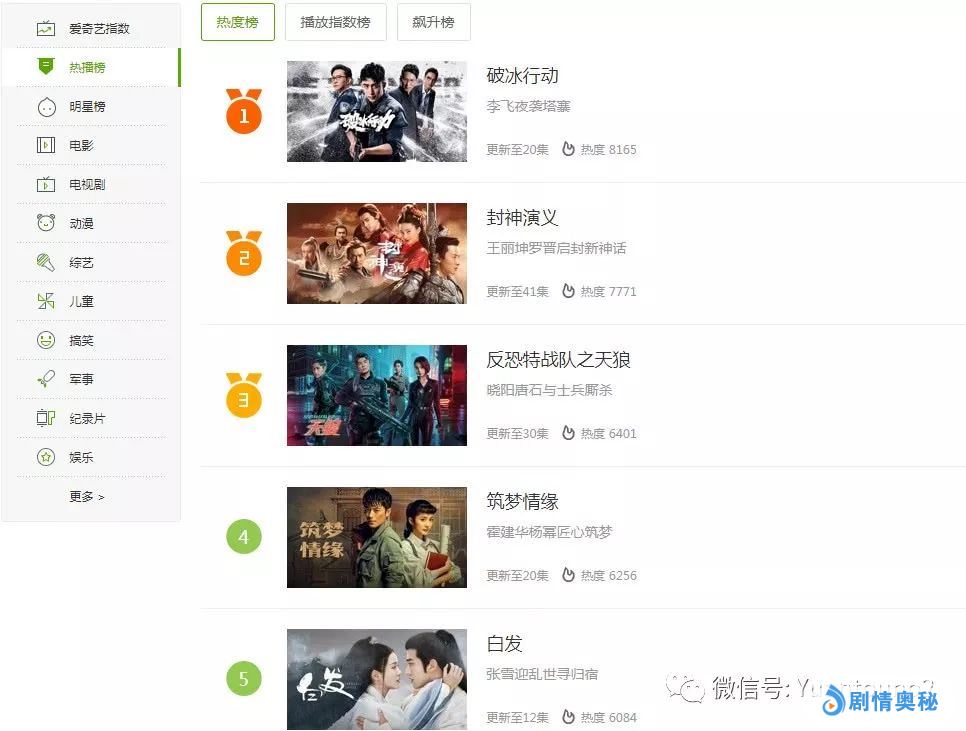Open the 儿童 pinwheel icon
966x731 pixels.
[46, 301]
